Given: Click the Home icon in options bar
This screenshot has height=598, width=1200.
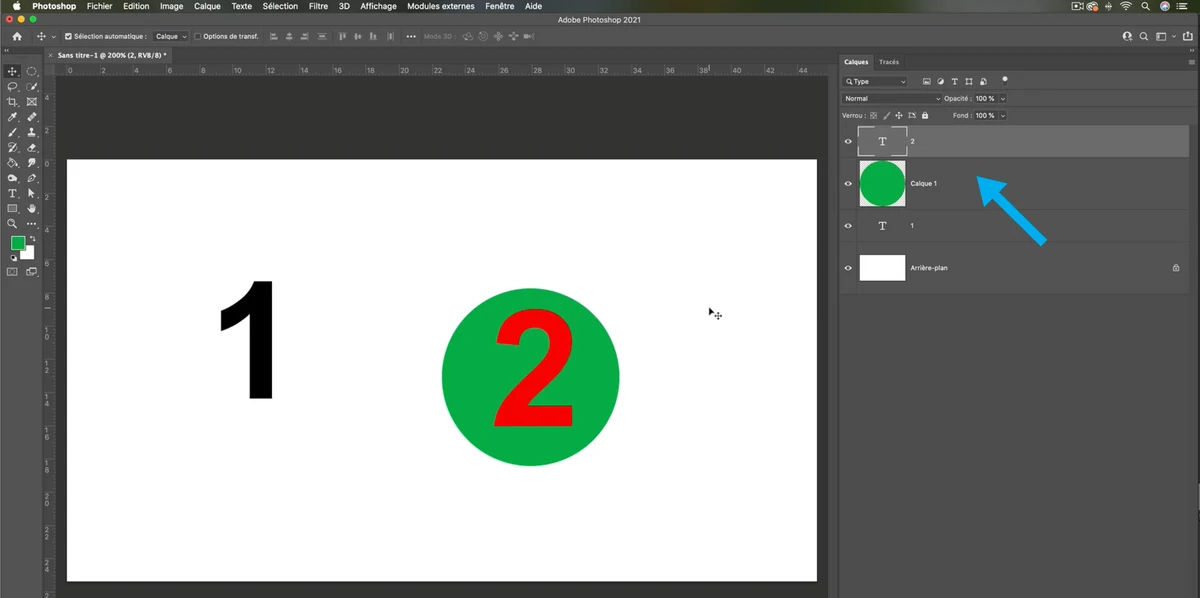Looking at the screenshot, I should [x=17, y=36].
